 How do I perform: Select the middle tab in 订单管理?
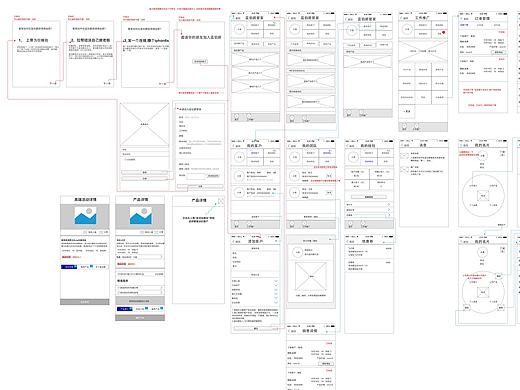coord(480,25)
